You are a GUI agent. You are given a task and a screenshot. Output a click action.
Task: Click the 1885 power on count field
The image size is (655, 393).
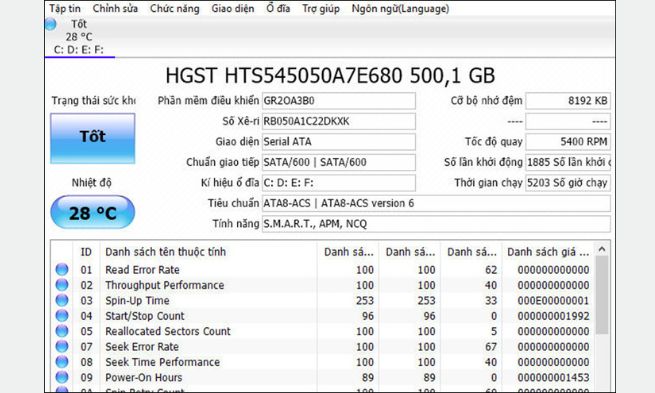(x=568, y=162)
